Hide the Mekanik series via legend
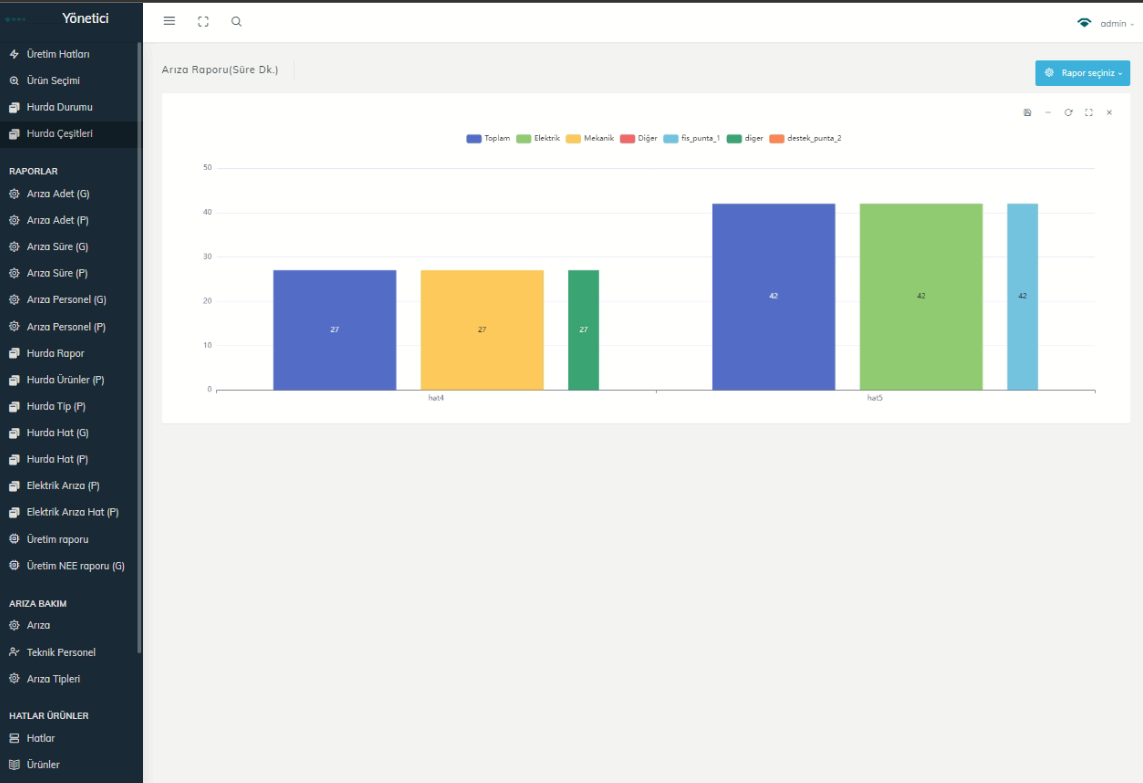 coord(589,138)
